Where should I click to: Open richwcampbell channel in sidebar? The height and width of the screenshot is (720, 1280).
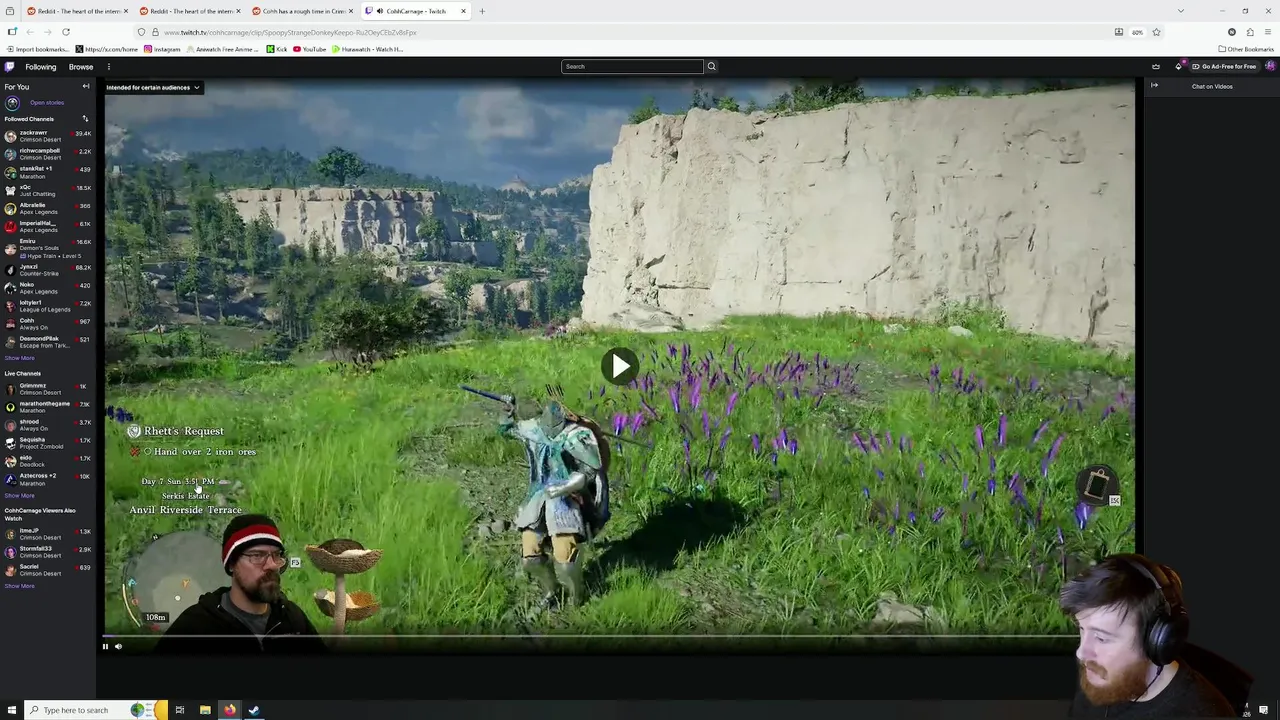pos(48,154)
